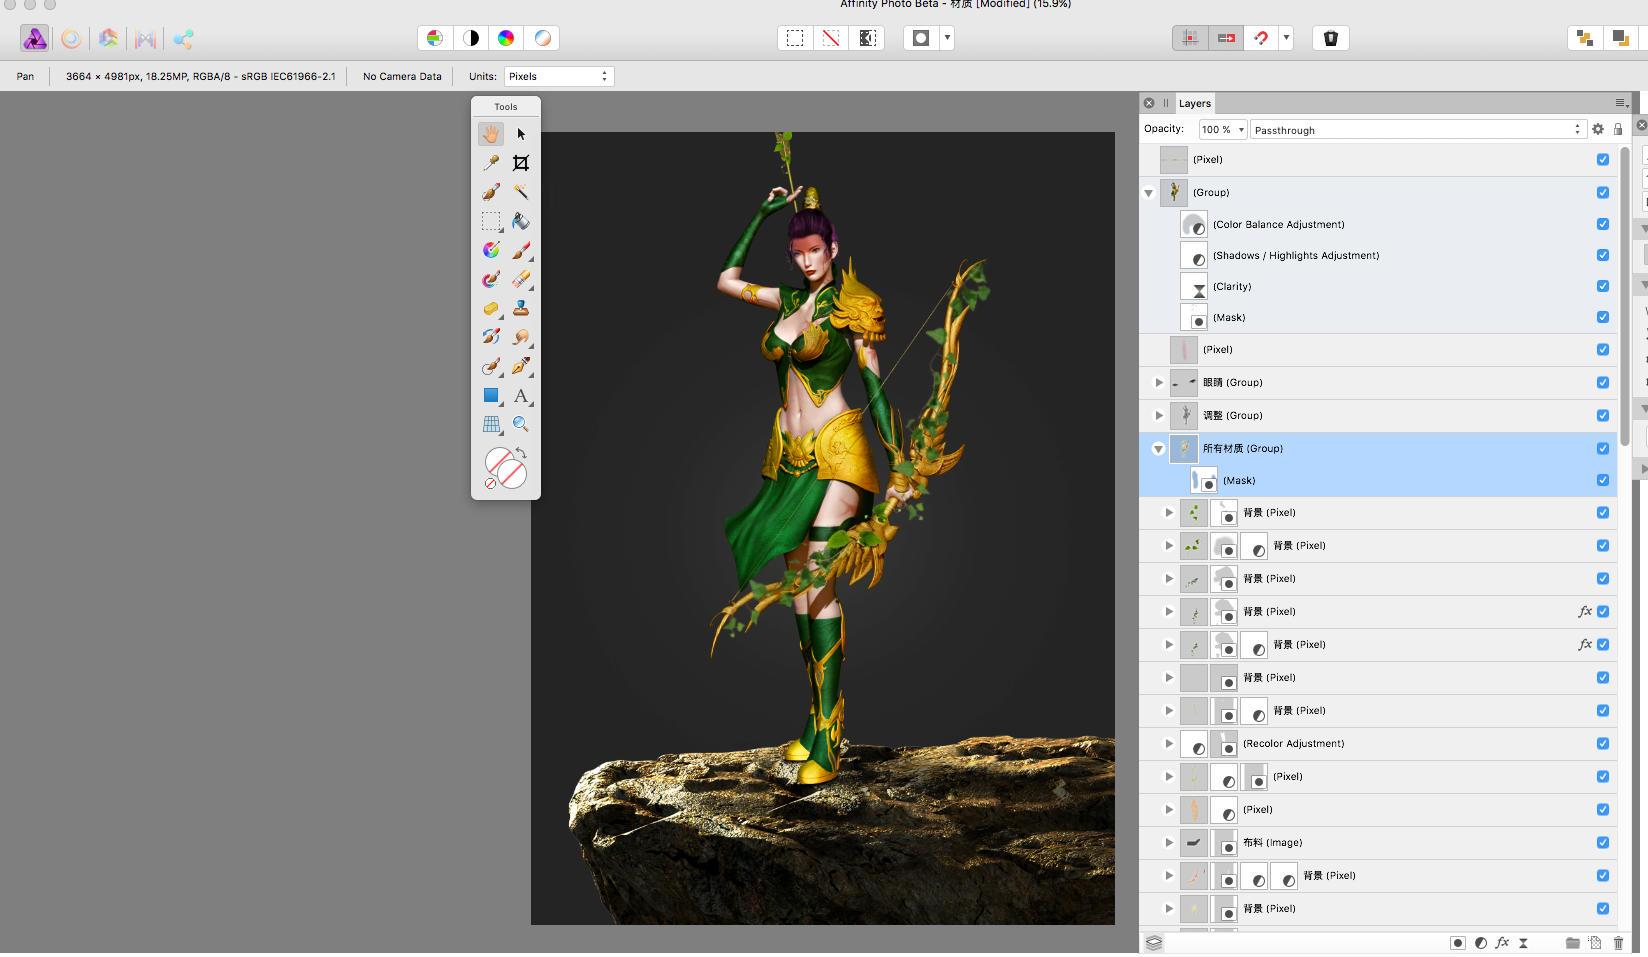Open the Photo persona icon

pos(35,38)
